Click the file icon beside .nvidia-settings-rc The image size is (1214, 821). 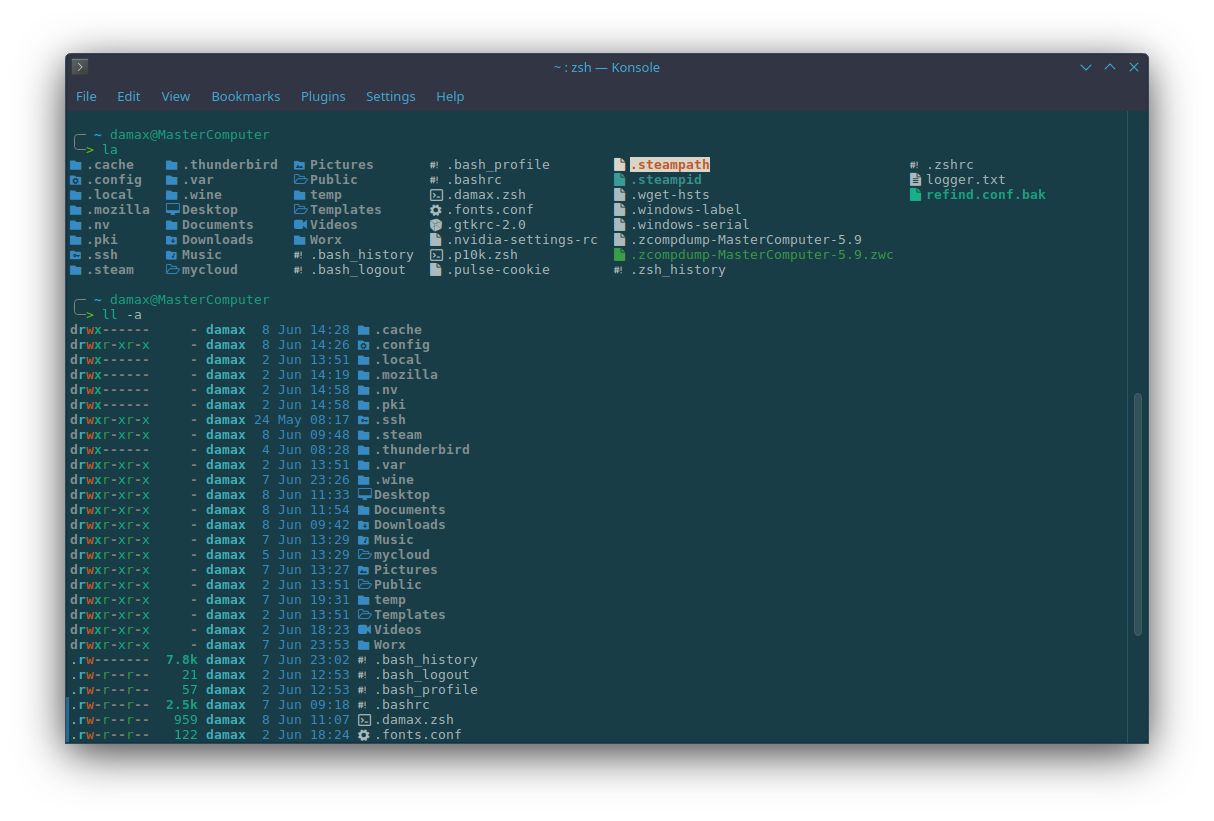(436, 240)
